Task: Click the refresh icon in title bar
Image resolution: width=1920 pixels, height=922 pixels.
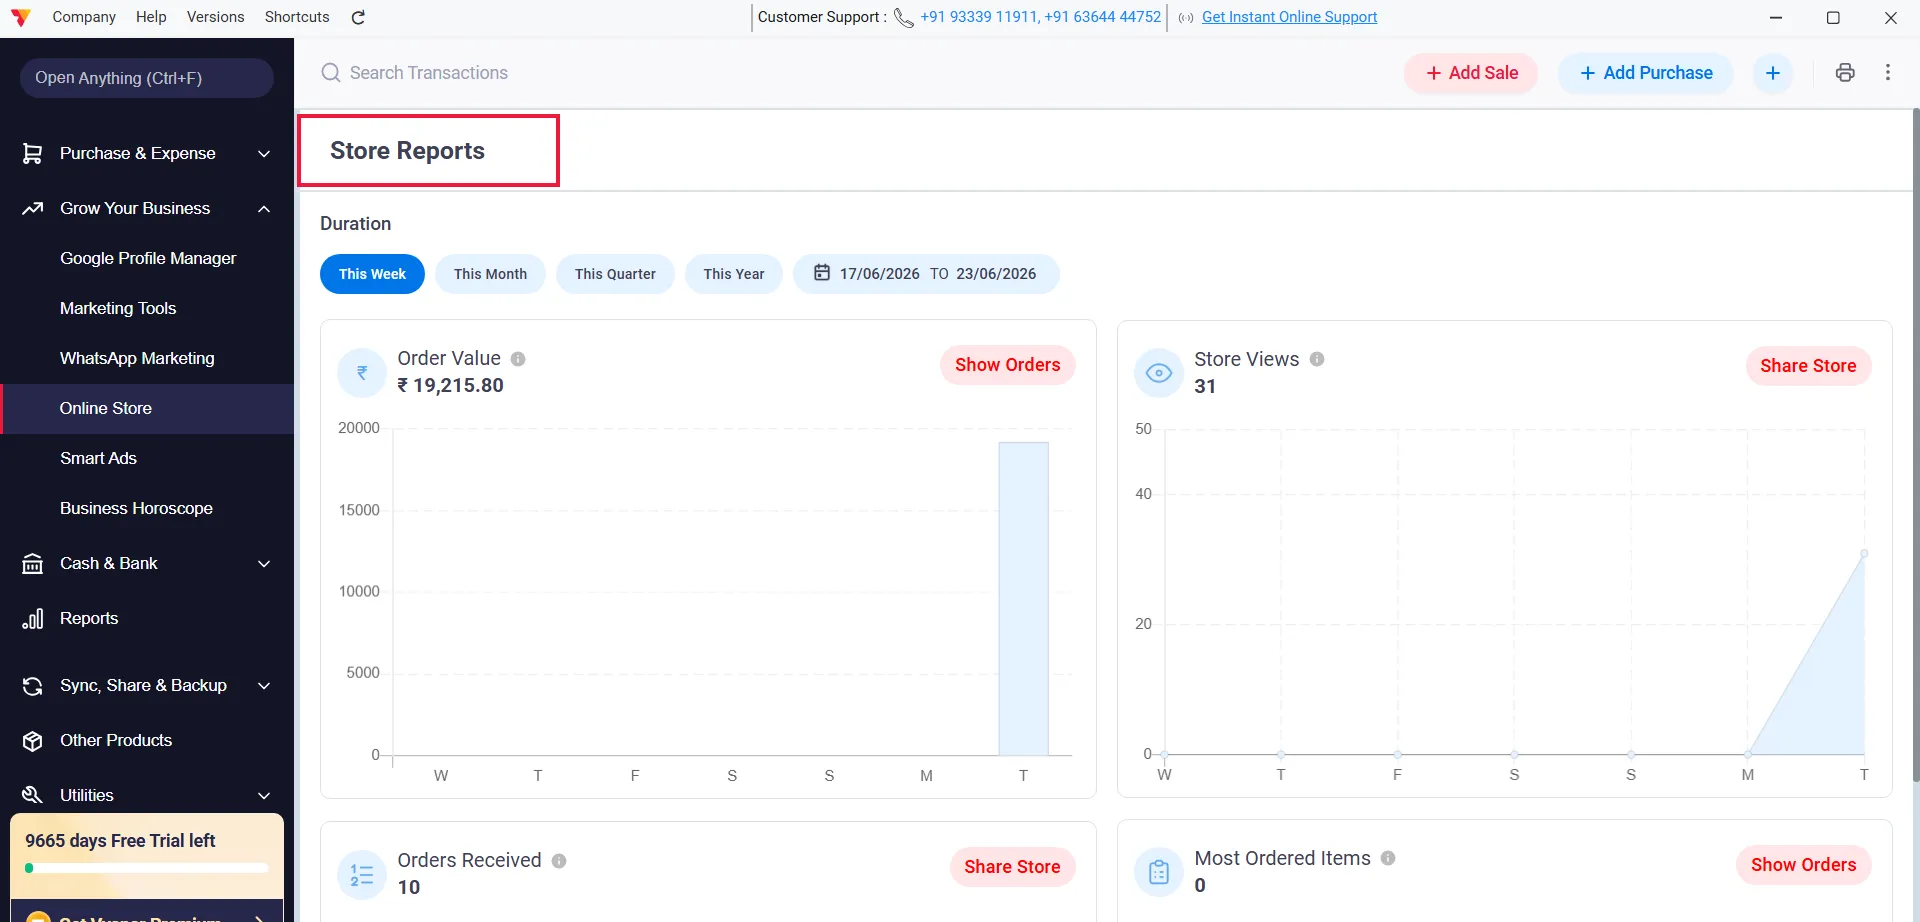Action: click(x=359, y=17)
